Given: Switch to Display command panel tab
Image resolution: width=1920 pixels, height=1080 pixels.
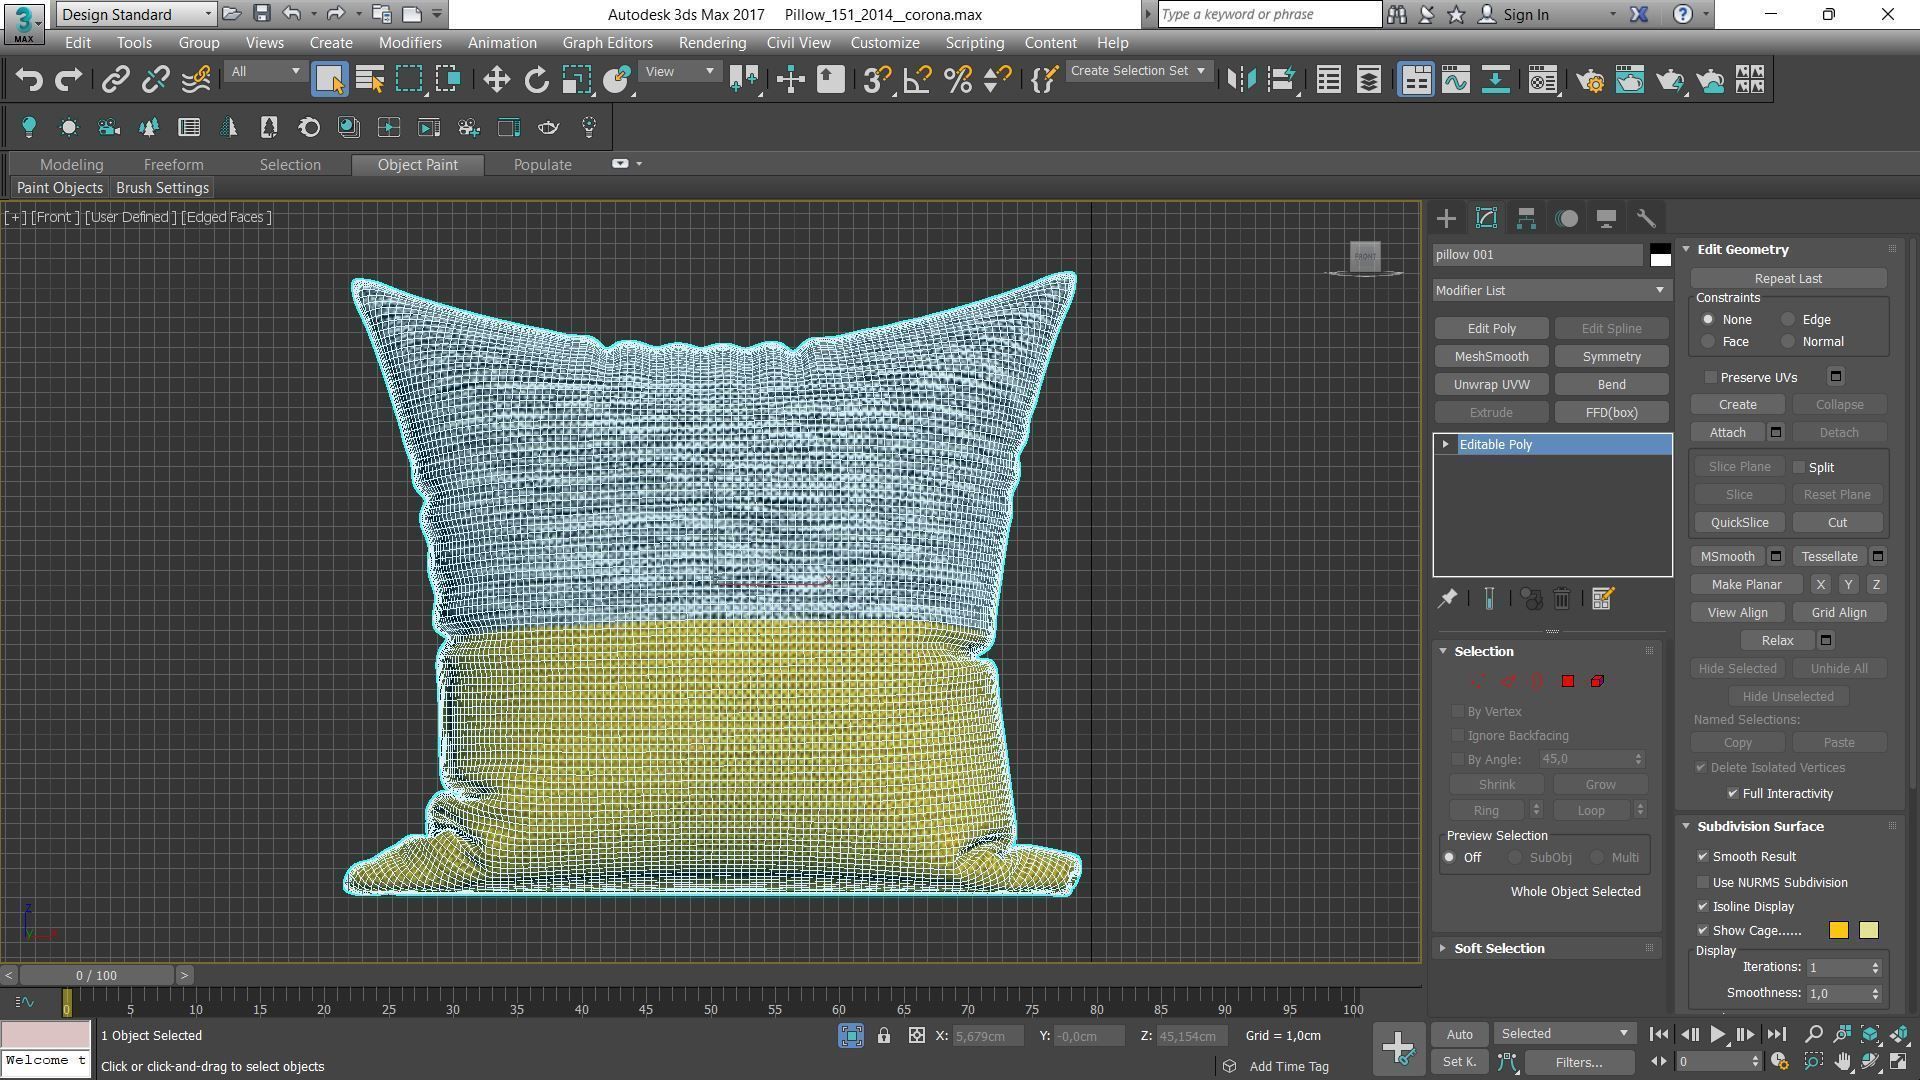Looking at the screenshot, I should [x=1606, y=219].
